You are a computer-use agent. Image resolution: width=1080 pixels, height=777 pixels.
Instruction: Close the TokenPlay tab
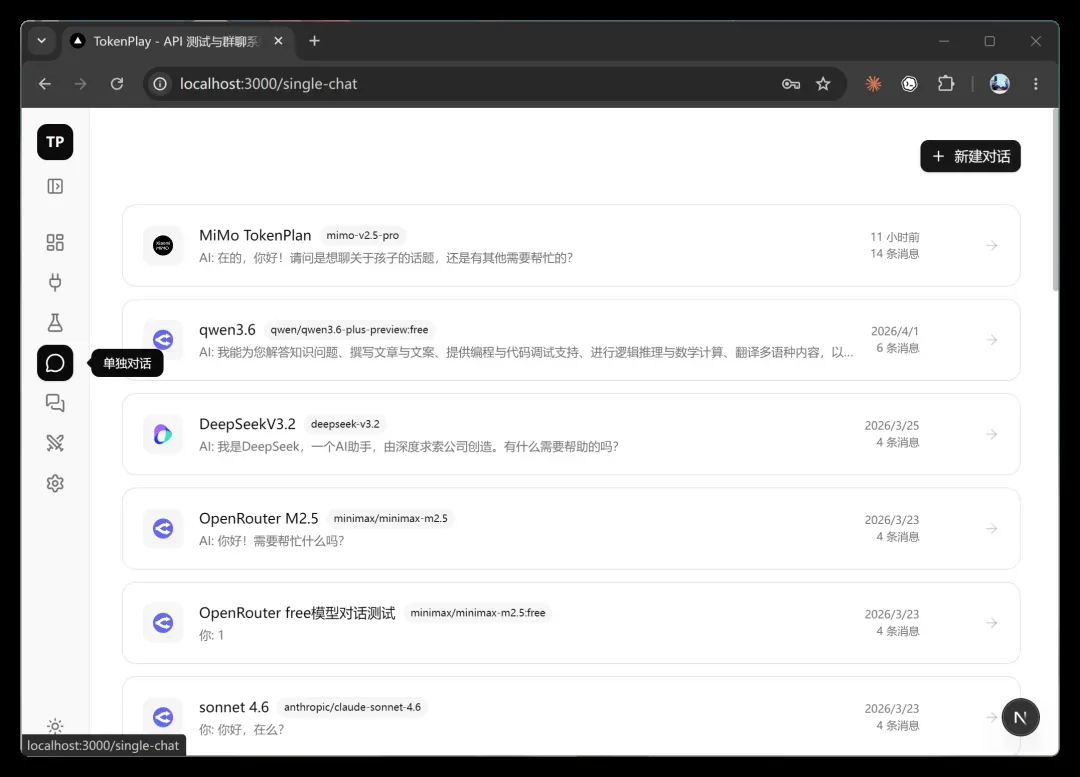[278, 41]
